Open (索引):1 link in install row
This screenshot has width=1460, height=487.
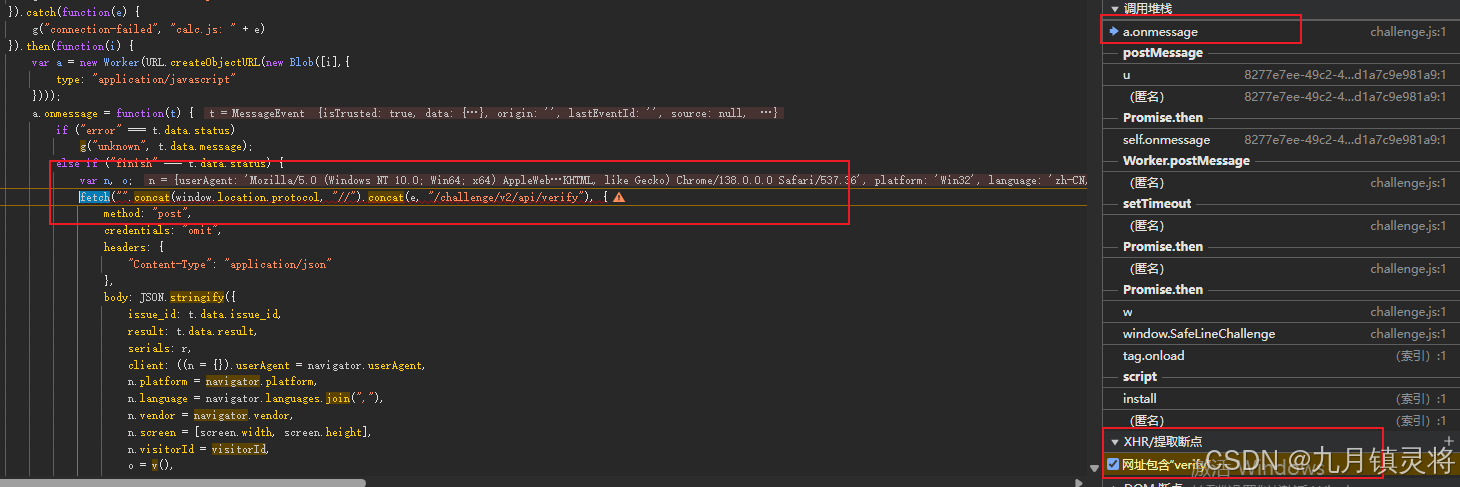1421,399
